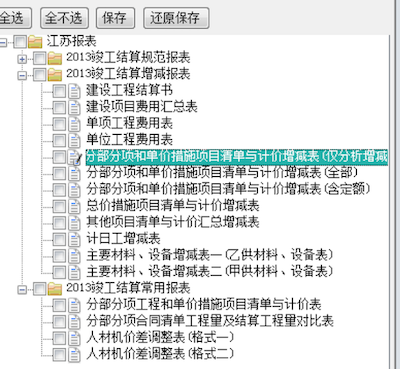Click document icon beside 计日工增减表
The image size is (400, 369).
[74, 239]
